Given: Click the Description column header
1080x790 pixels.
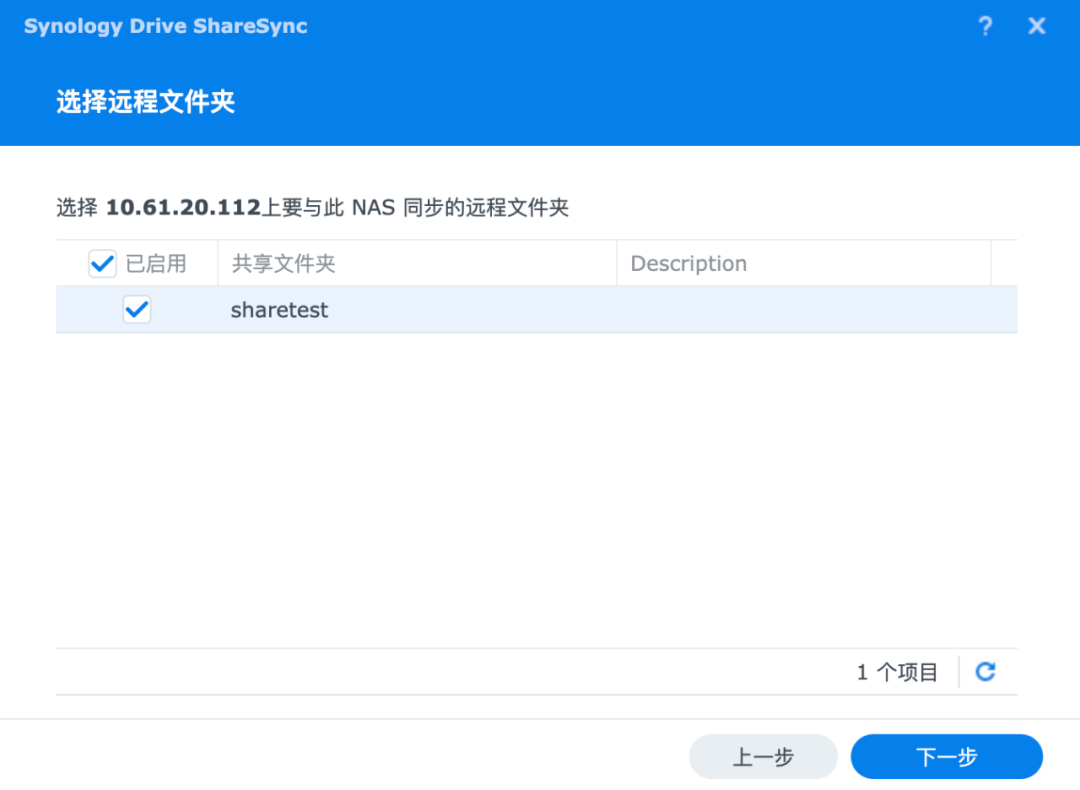Looking at the screenshot, I should [689, 263].
